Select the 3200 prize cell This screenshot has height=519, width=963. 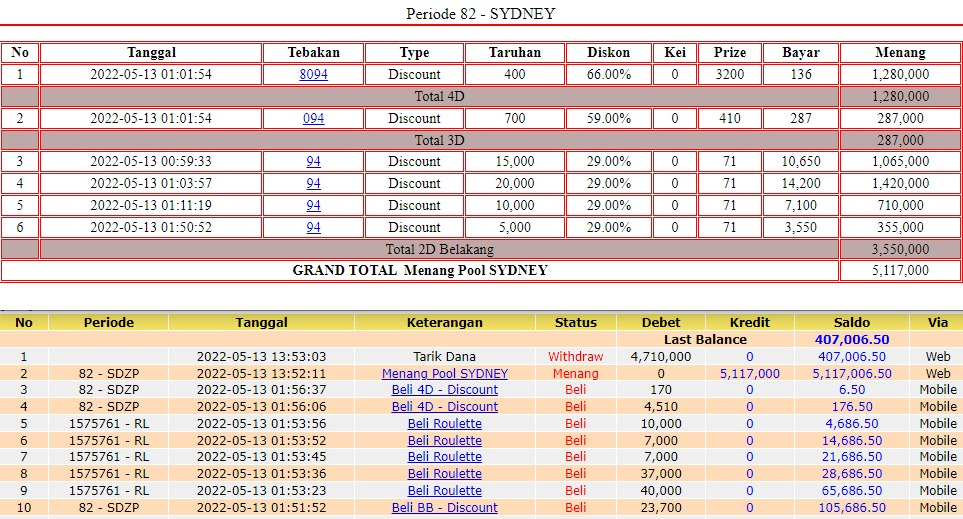[x=730, y=74]
